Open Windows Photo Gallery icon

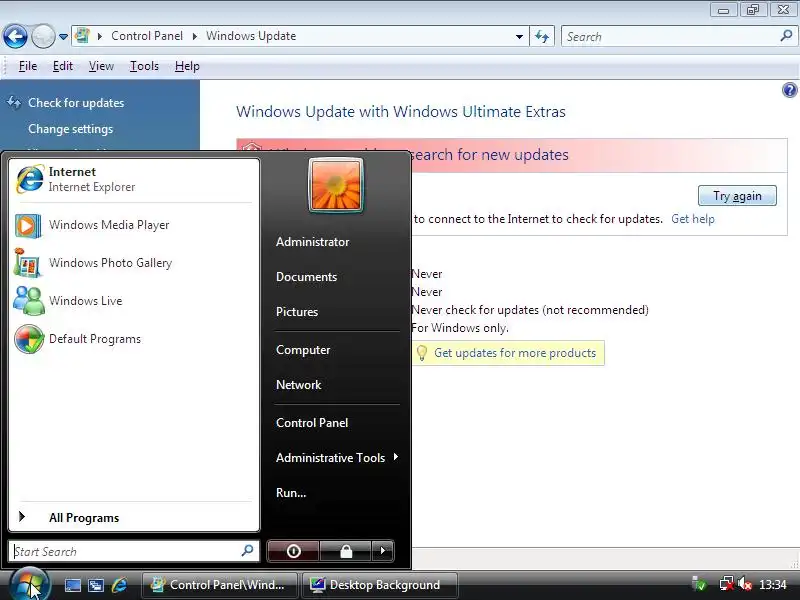pos(28,263)
